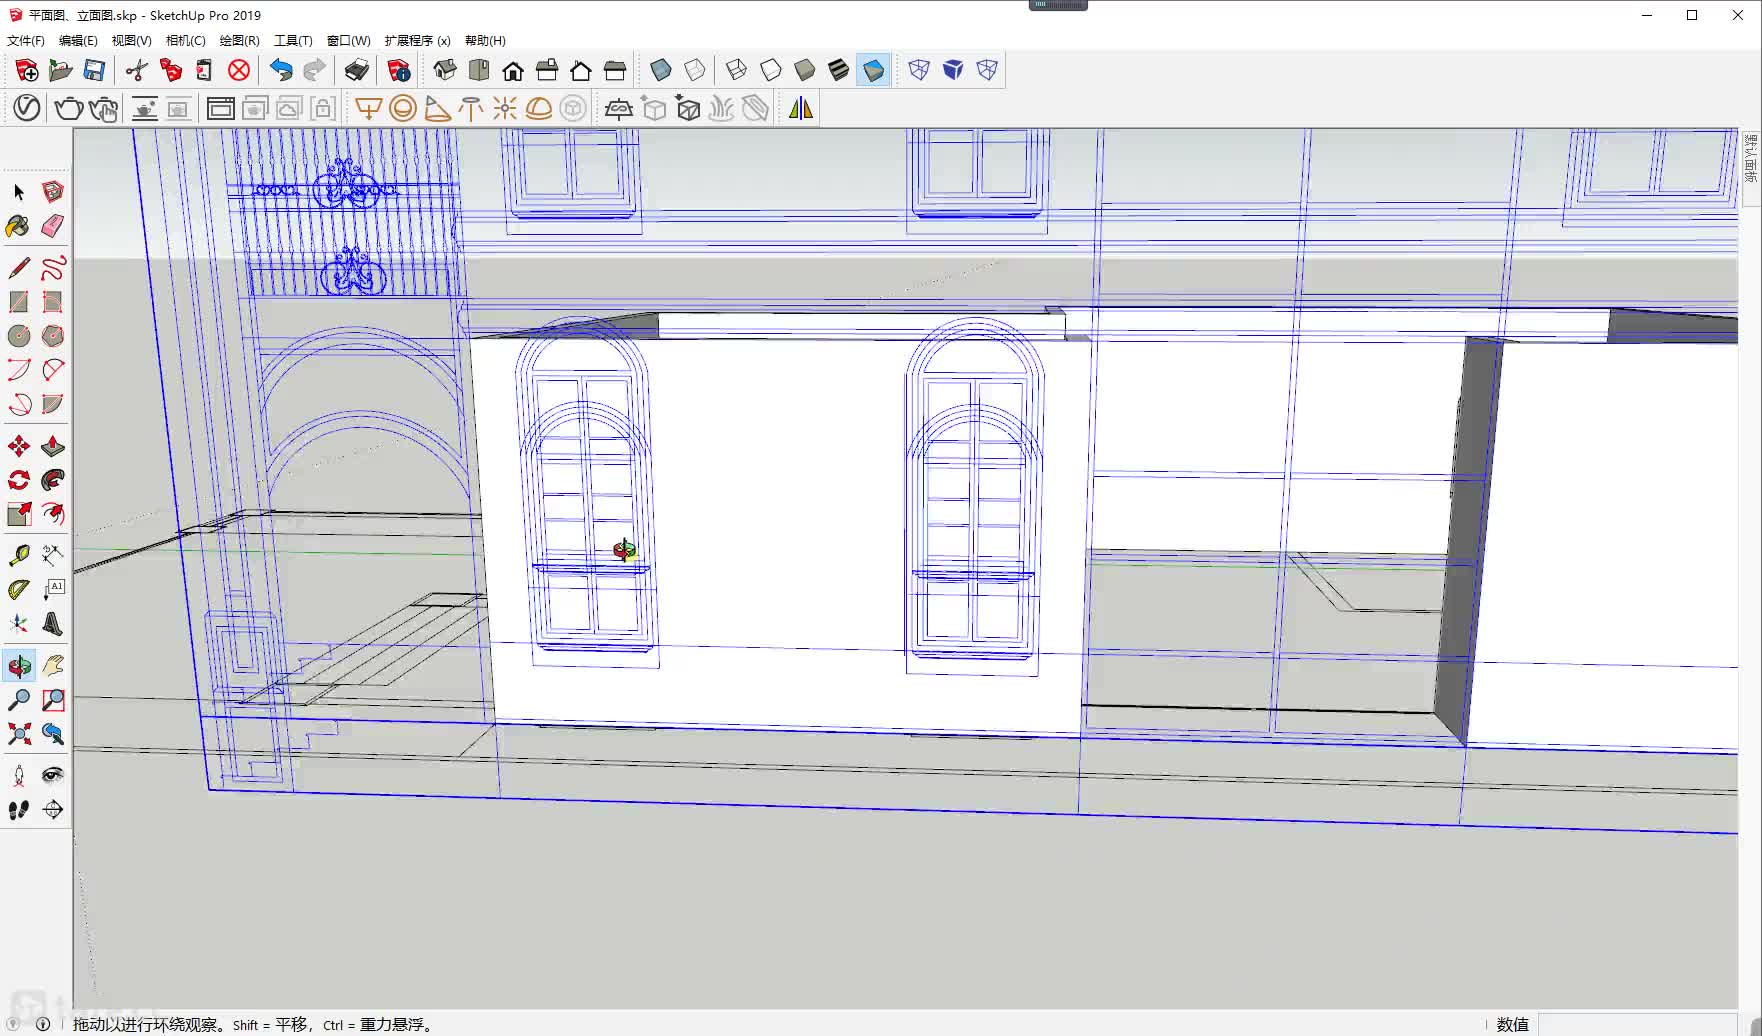Screen dimensions: 1762x1036
Task: Open 文件(F) menu
Action: tap(26, 40)
